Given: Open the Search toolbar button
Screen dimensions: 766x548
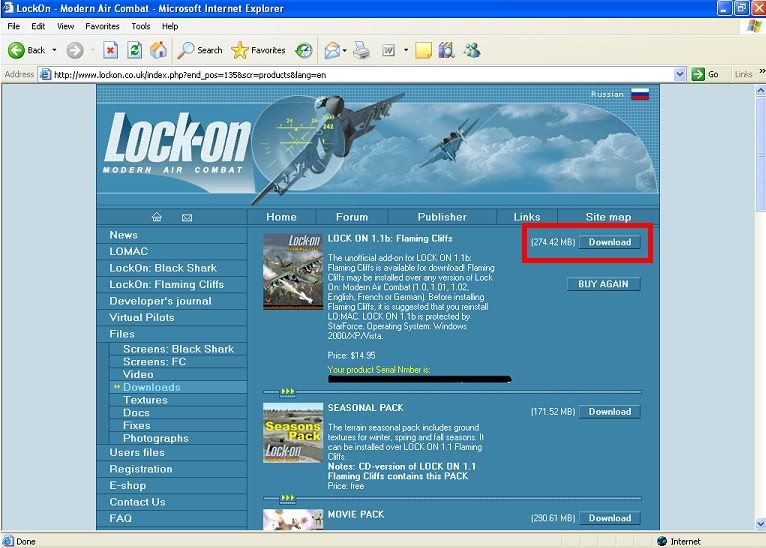Looking at the screenshot, I should coord(200,50).
